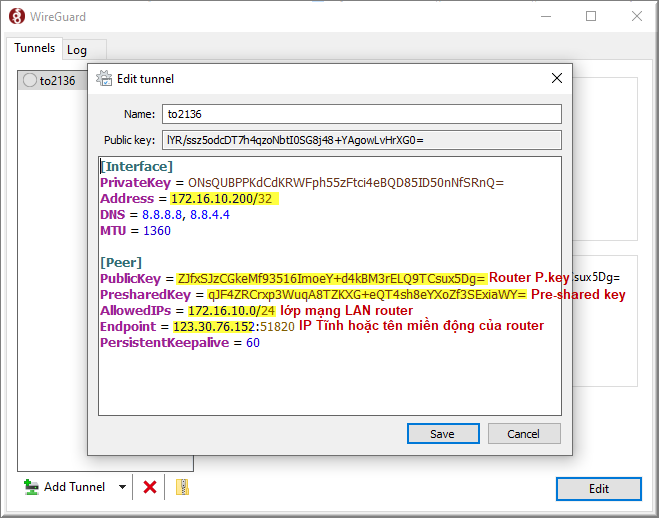Click the [Interface] section header text
The width and height of the screenshot is (659, 518).
(137, 166)
